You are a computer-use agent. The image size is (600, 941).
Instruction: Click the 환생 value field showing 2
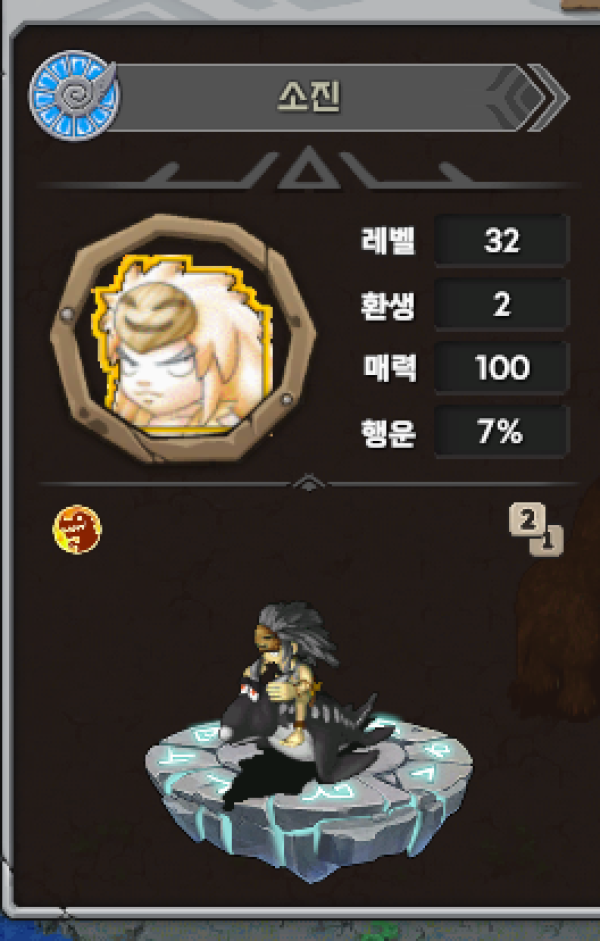502,304
